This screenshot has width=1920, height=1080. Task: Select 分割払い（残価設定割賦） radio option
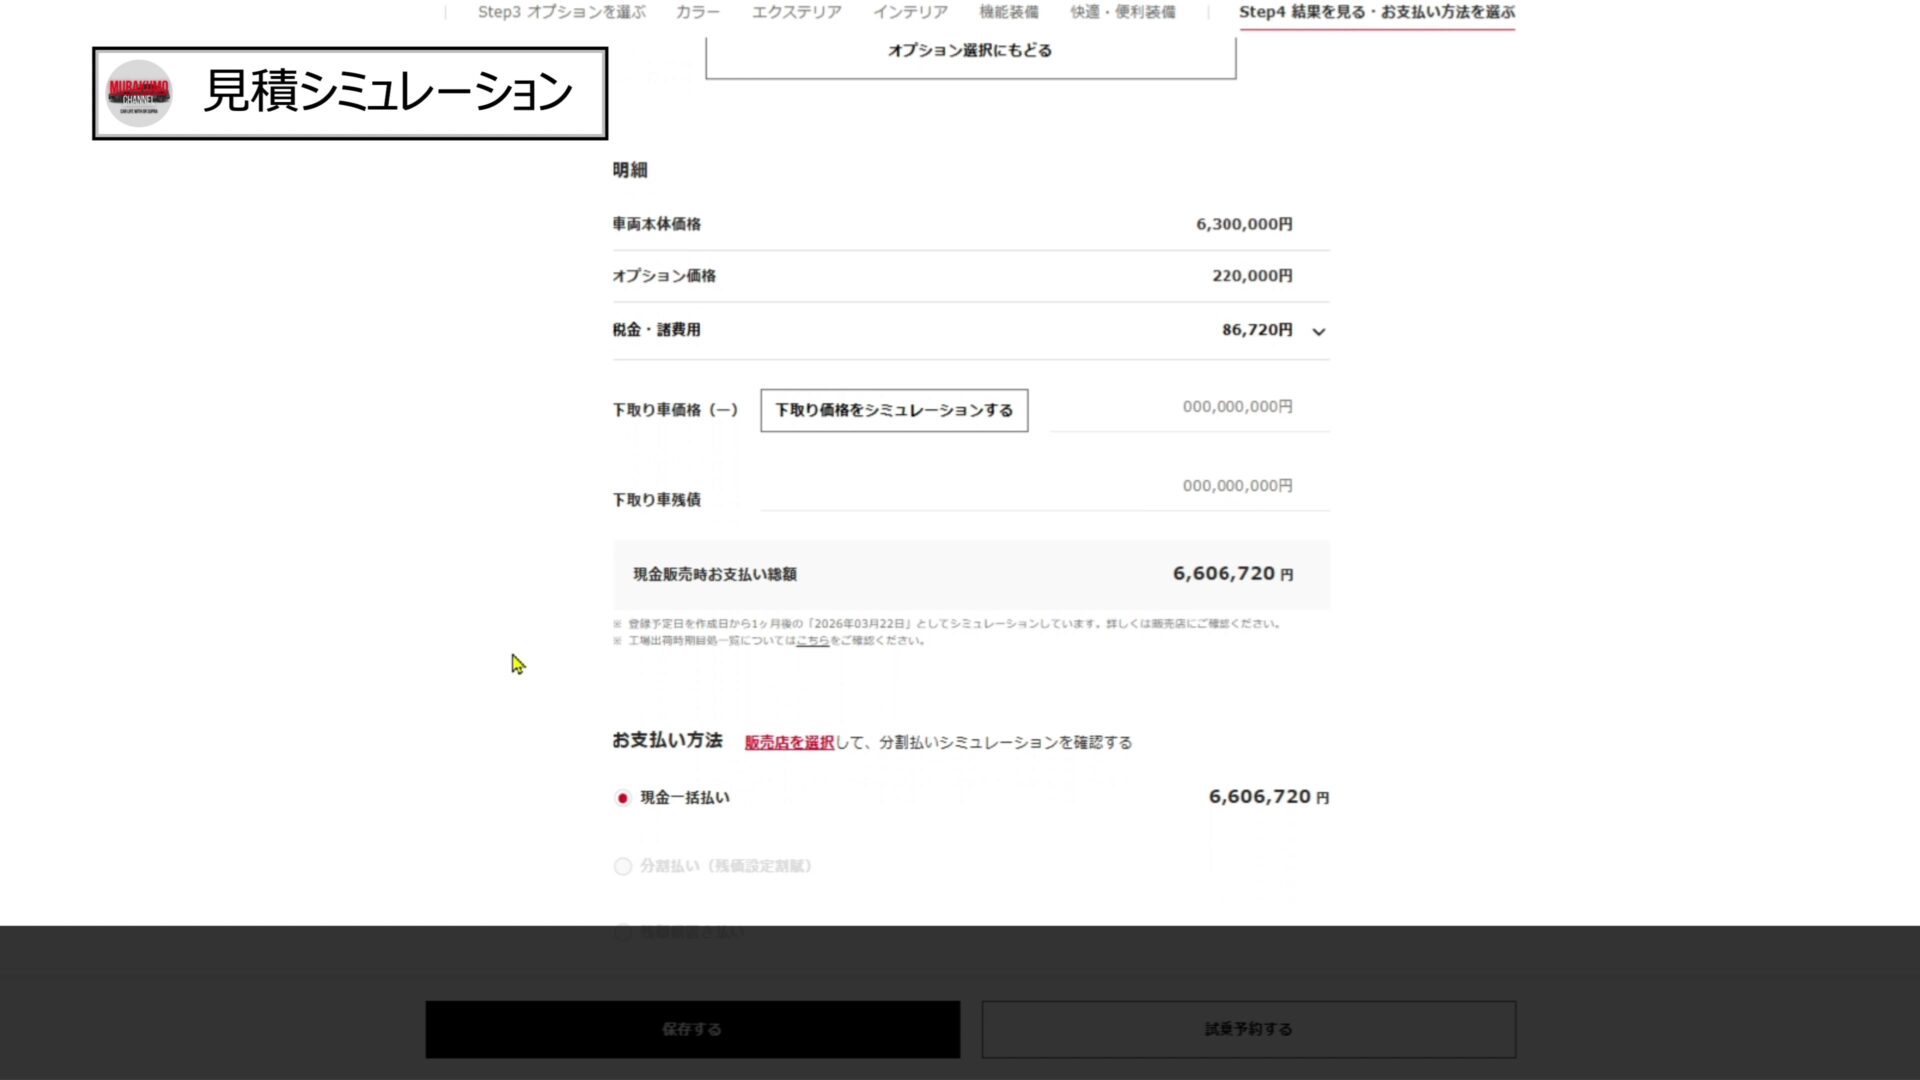point(622,866)
